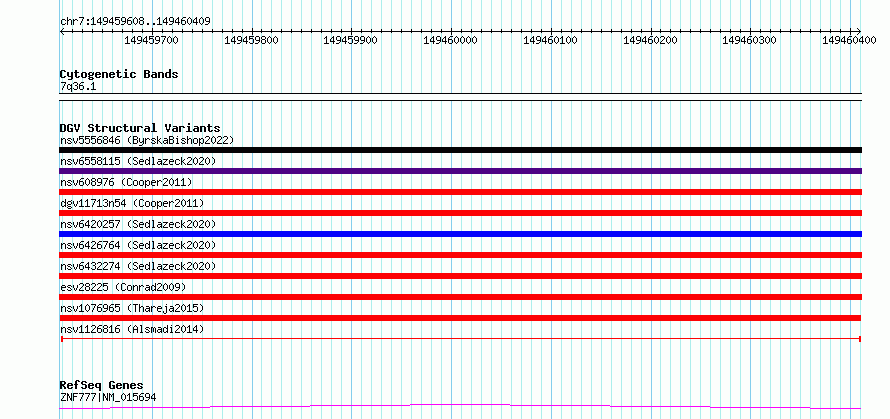Click the red nsv6426764 variant bar
This screenshot has height=419, width=890.
[x=460, y=255]
